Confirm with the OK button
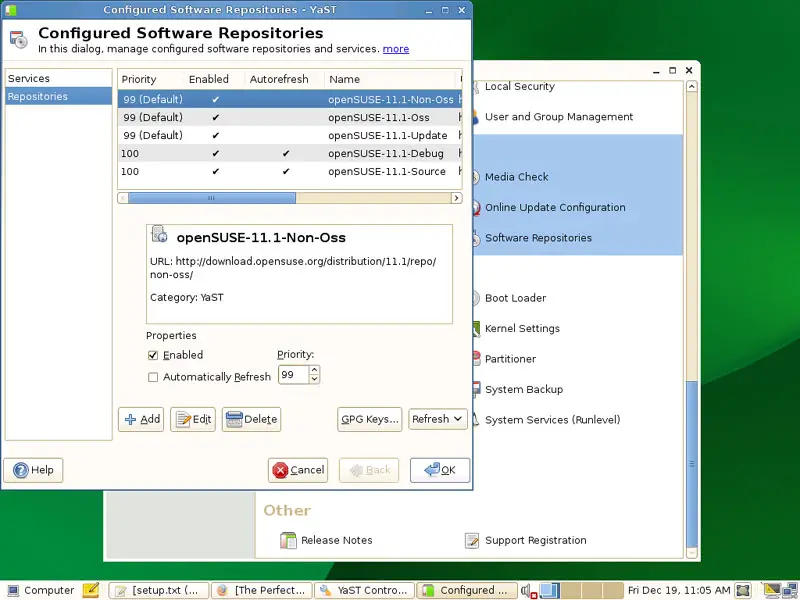This screenshot has height=600, width=800. click(440, 470)
